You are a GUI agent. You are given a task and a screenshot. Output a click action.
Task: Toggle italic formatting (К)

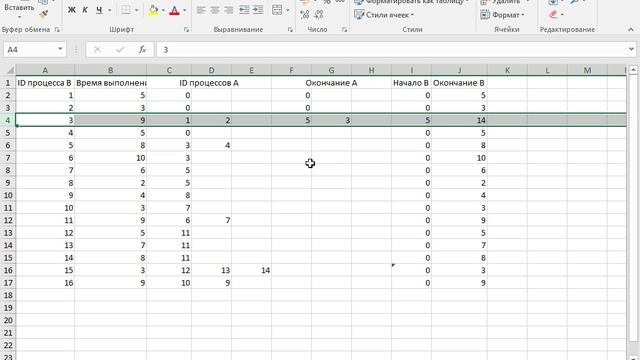coord(85,10)
